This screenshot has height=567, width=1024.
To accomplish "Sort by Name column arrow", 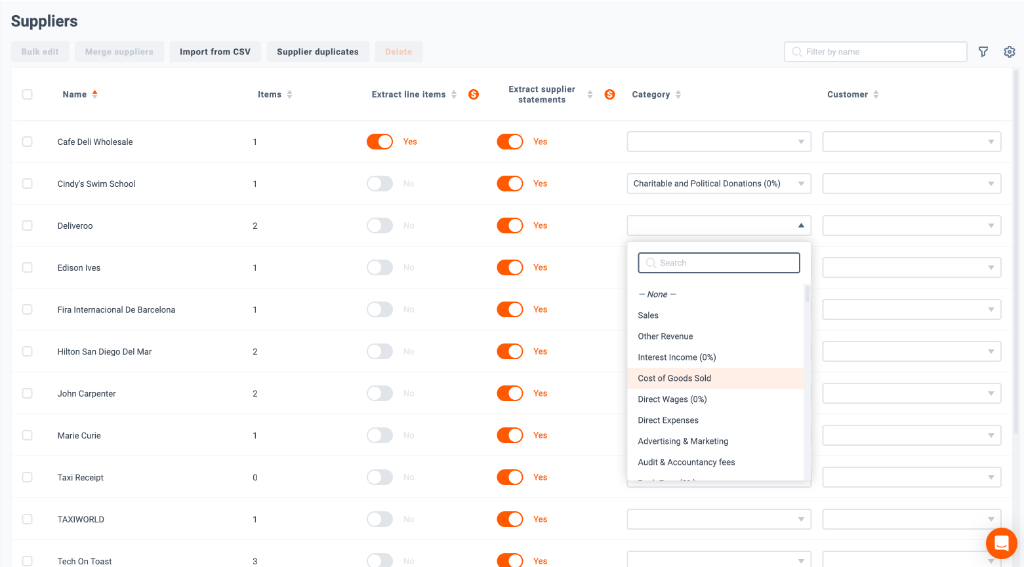I will [x=95, y=95].
